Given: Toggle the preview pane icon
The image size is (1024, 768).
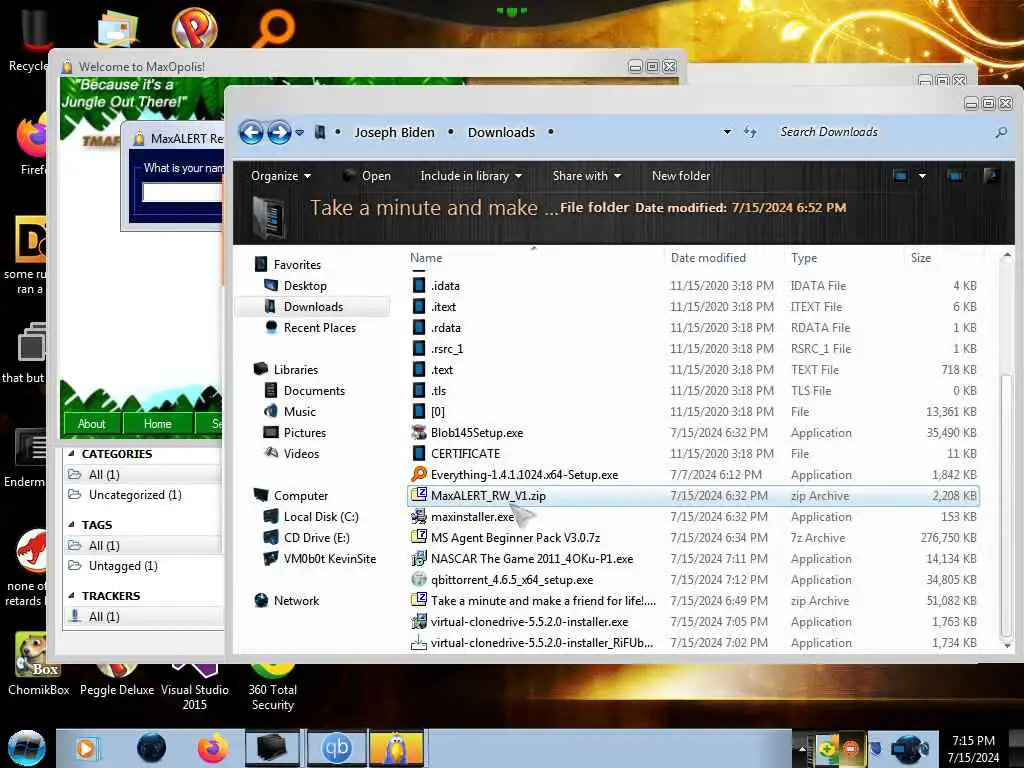Looking at the screenshot, I should click(954, 176).
